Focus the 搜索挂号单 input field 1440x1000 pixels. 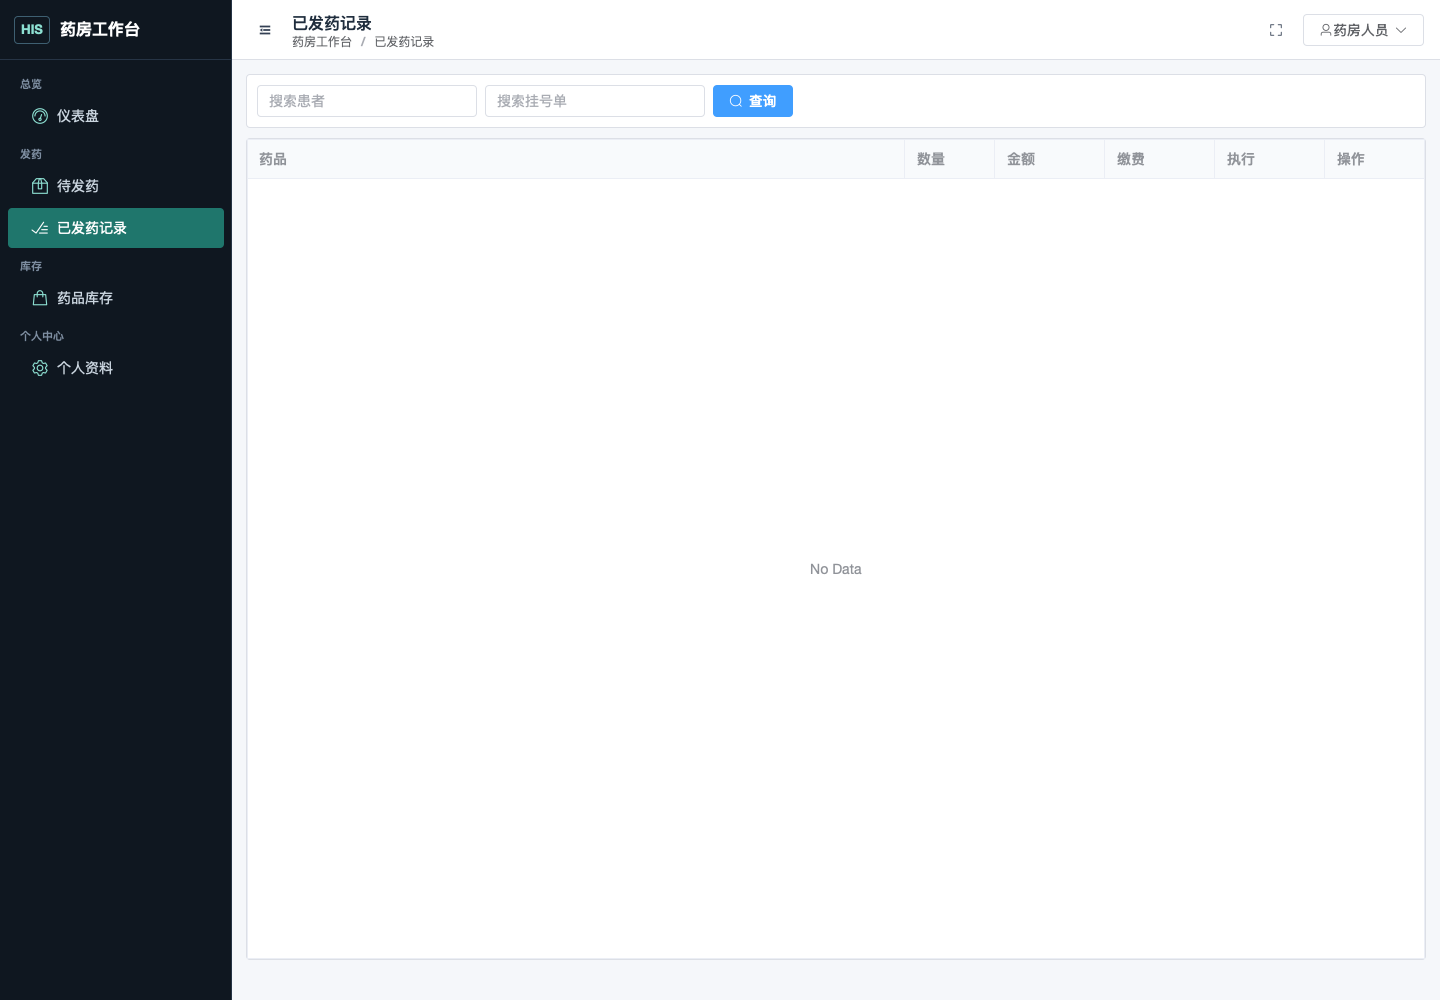pyautogui.click(x=595, y=101)
